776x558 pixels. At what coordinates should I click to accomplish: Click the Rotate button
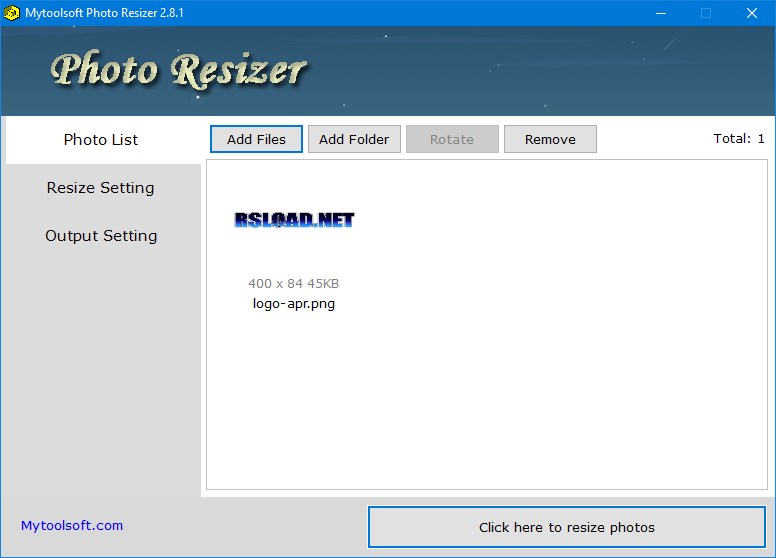point(452,139)
